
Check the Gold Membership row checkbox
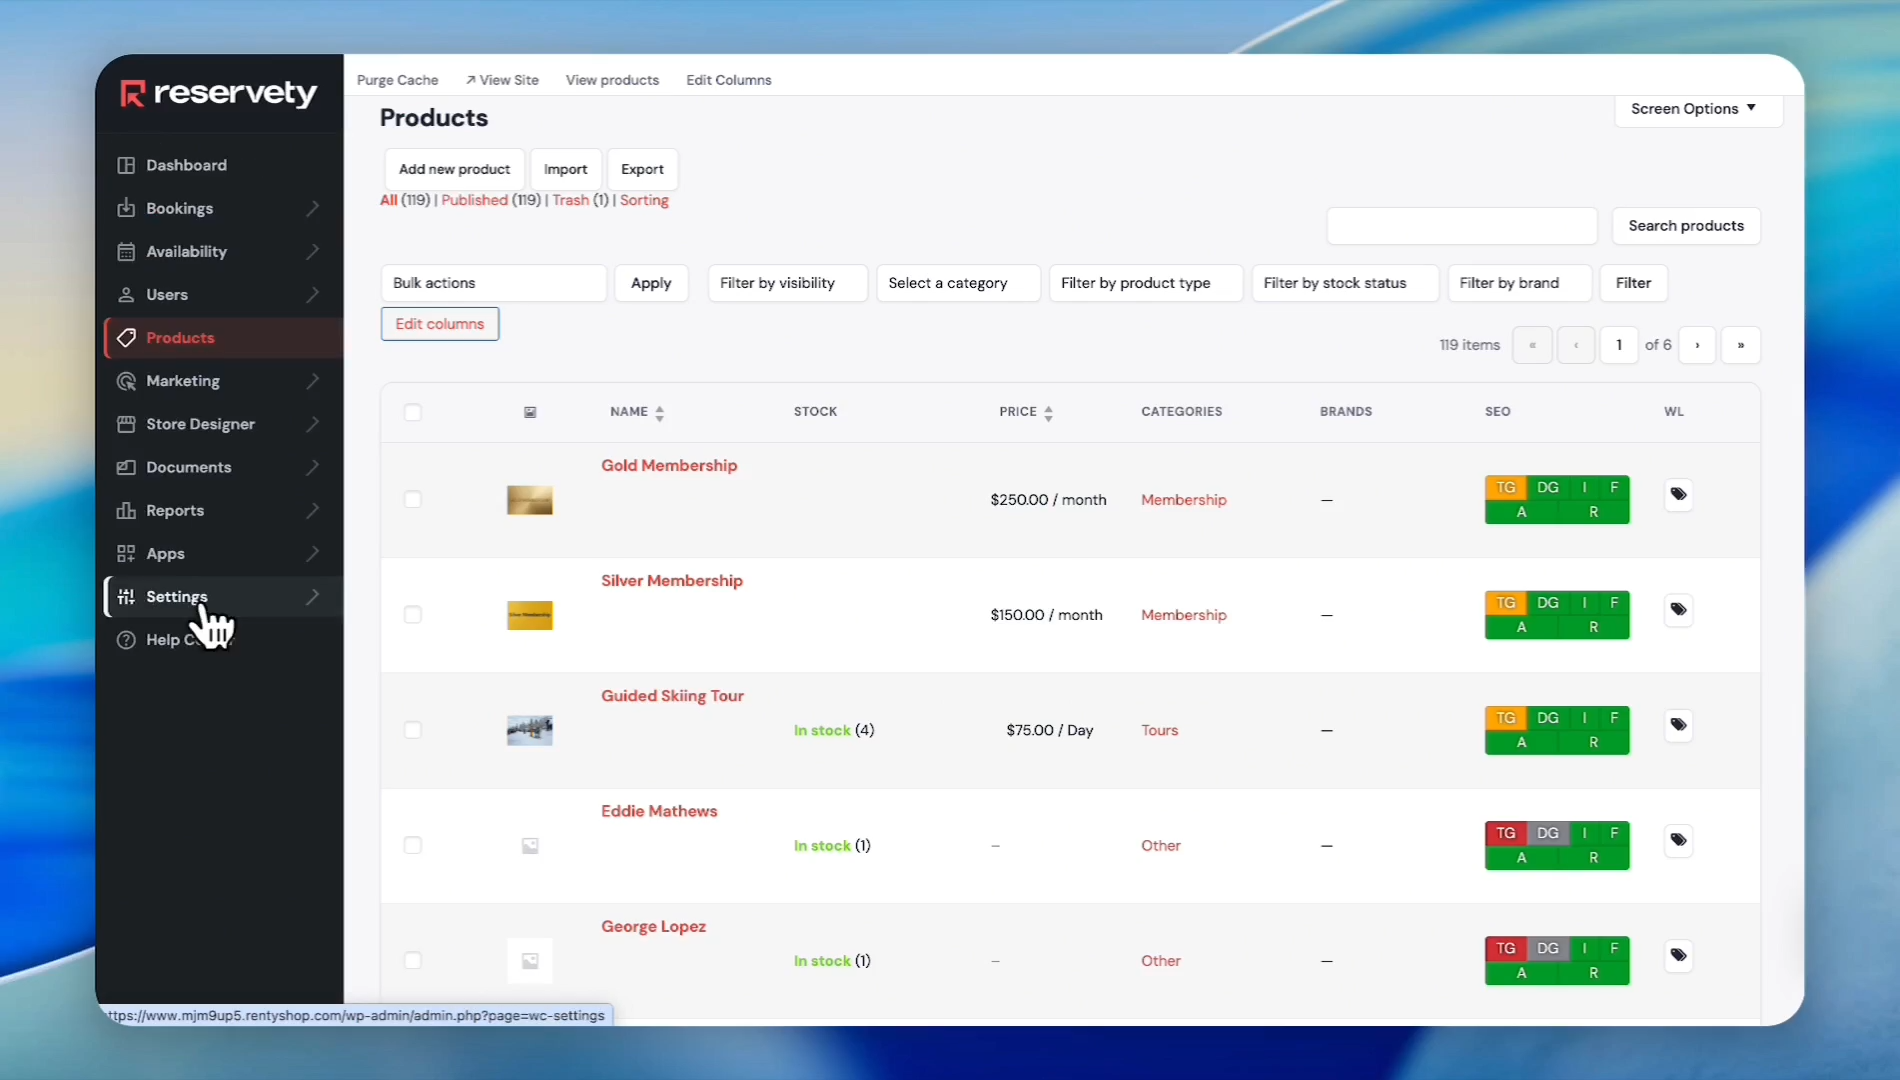click(413, 500)
